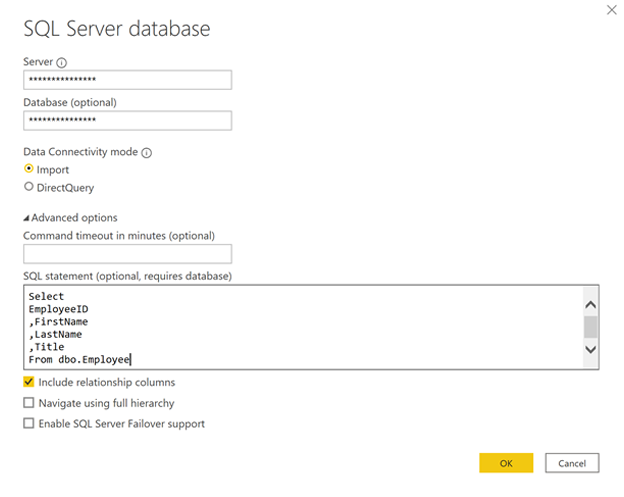624x497 pixels.
Task: Click the info icon beside Server label
Action: point(62,62)
